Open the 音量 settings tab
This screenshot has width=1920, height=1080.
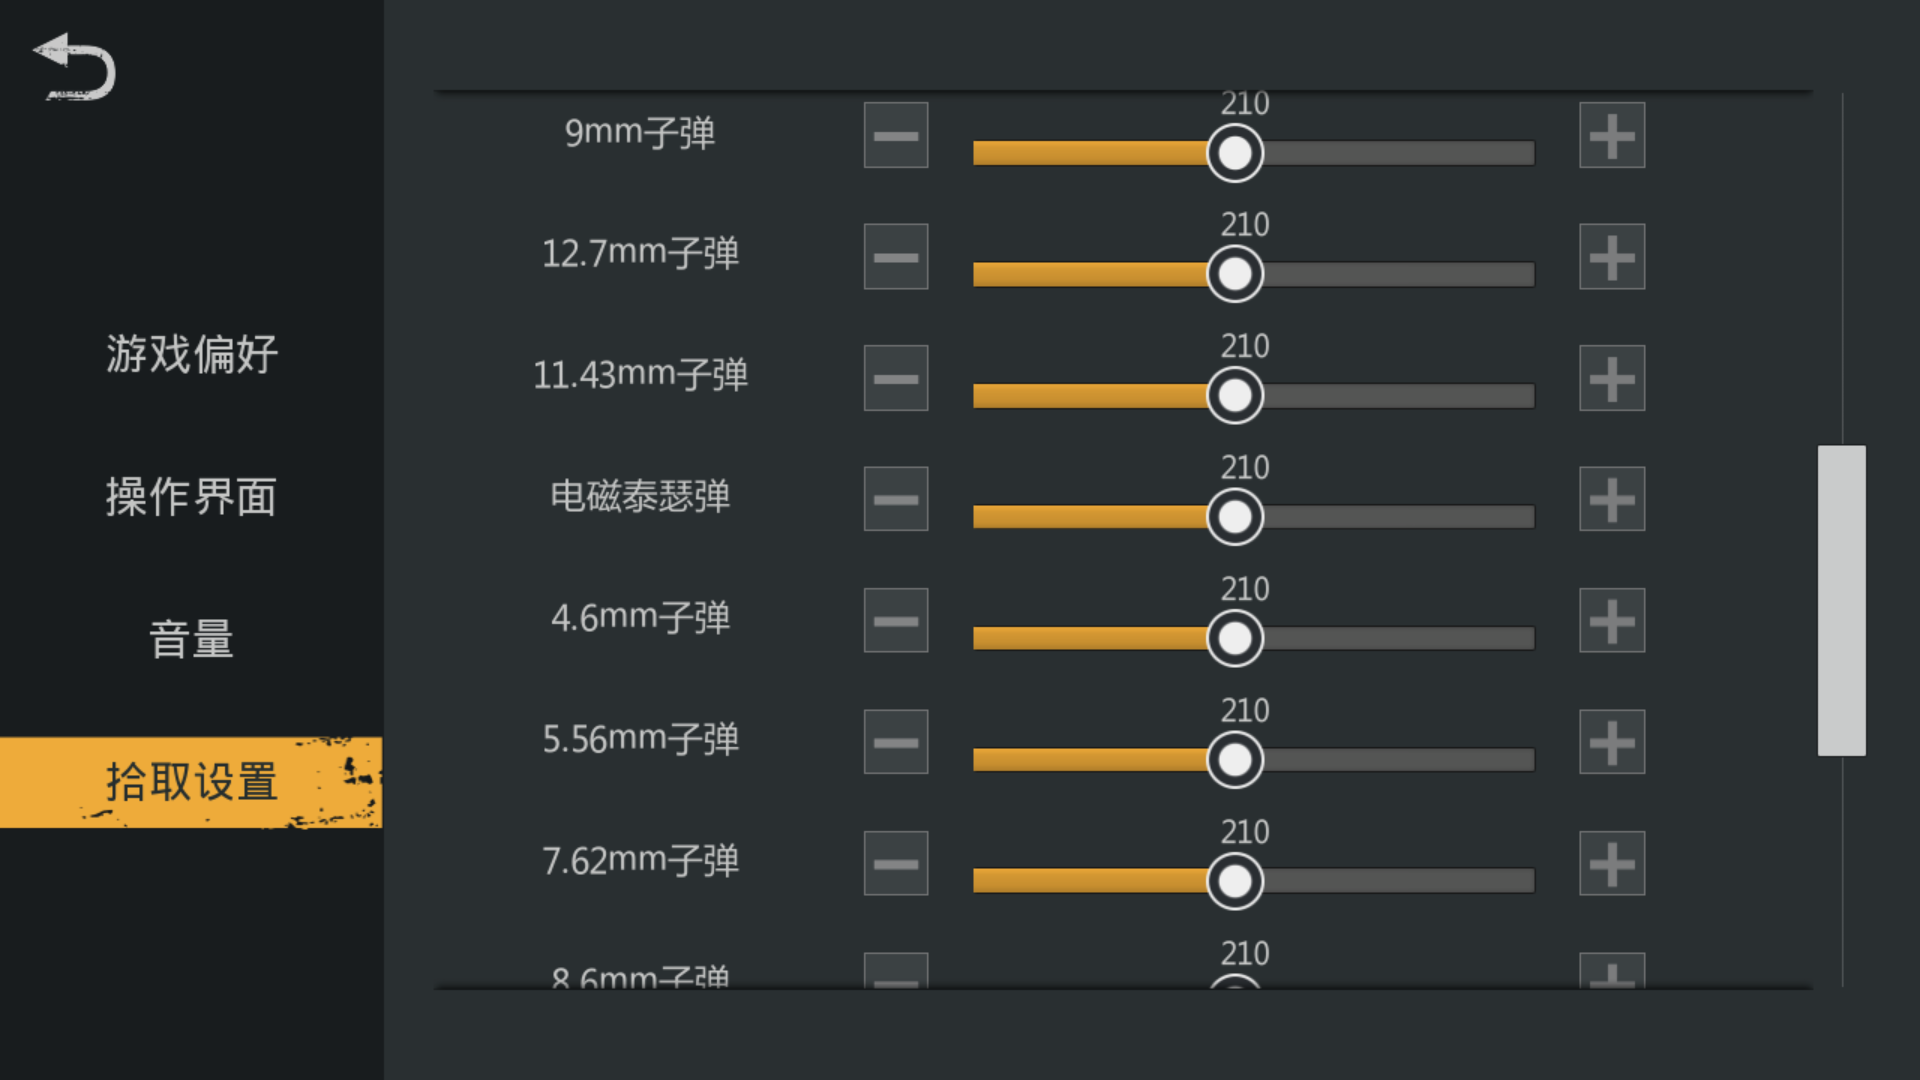pyautogui.click(x=191, y=640)
